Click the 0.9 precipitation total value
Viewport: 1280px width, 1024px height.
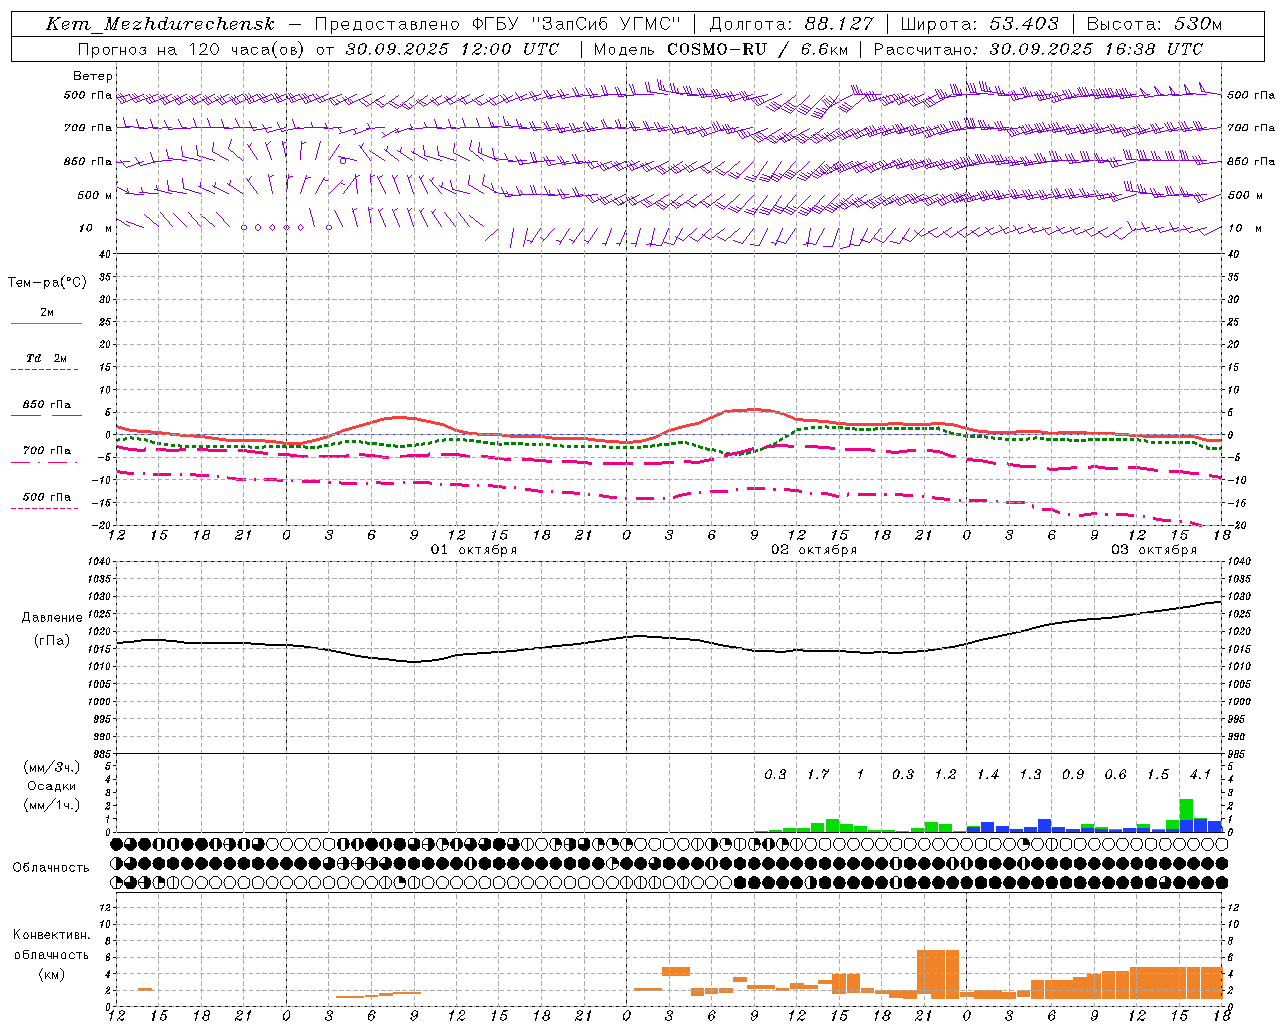pos(1073,774)
